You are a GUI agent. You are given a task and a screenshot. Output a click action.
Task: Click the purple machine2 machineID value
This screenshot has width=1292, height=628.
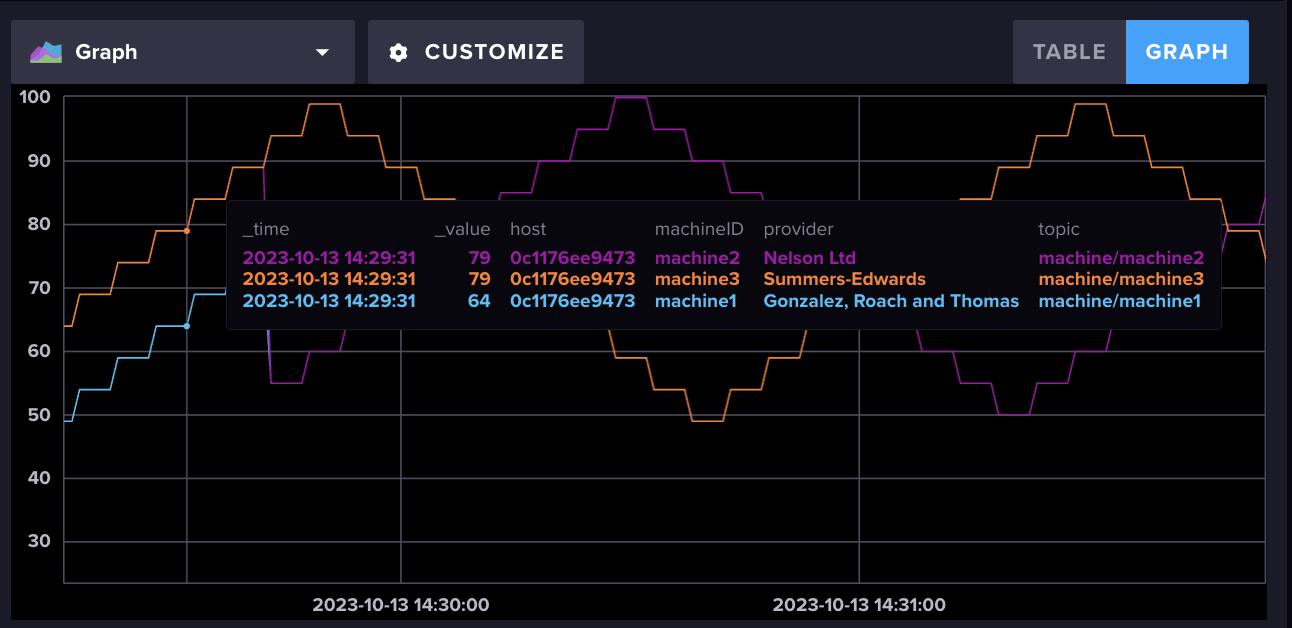point(697,258)
